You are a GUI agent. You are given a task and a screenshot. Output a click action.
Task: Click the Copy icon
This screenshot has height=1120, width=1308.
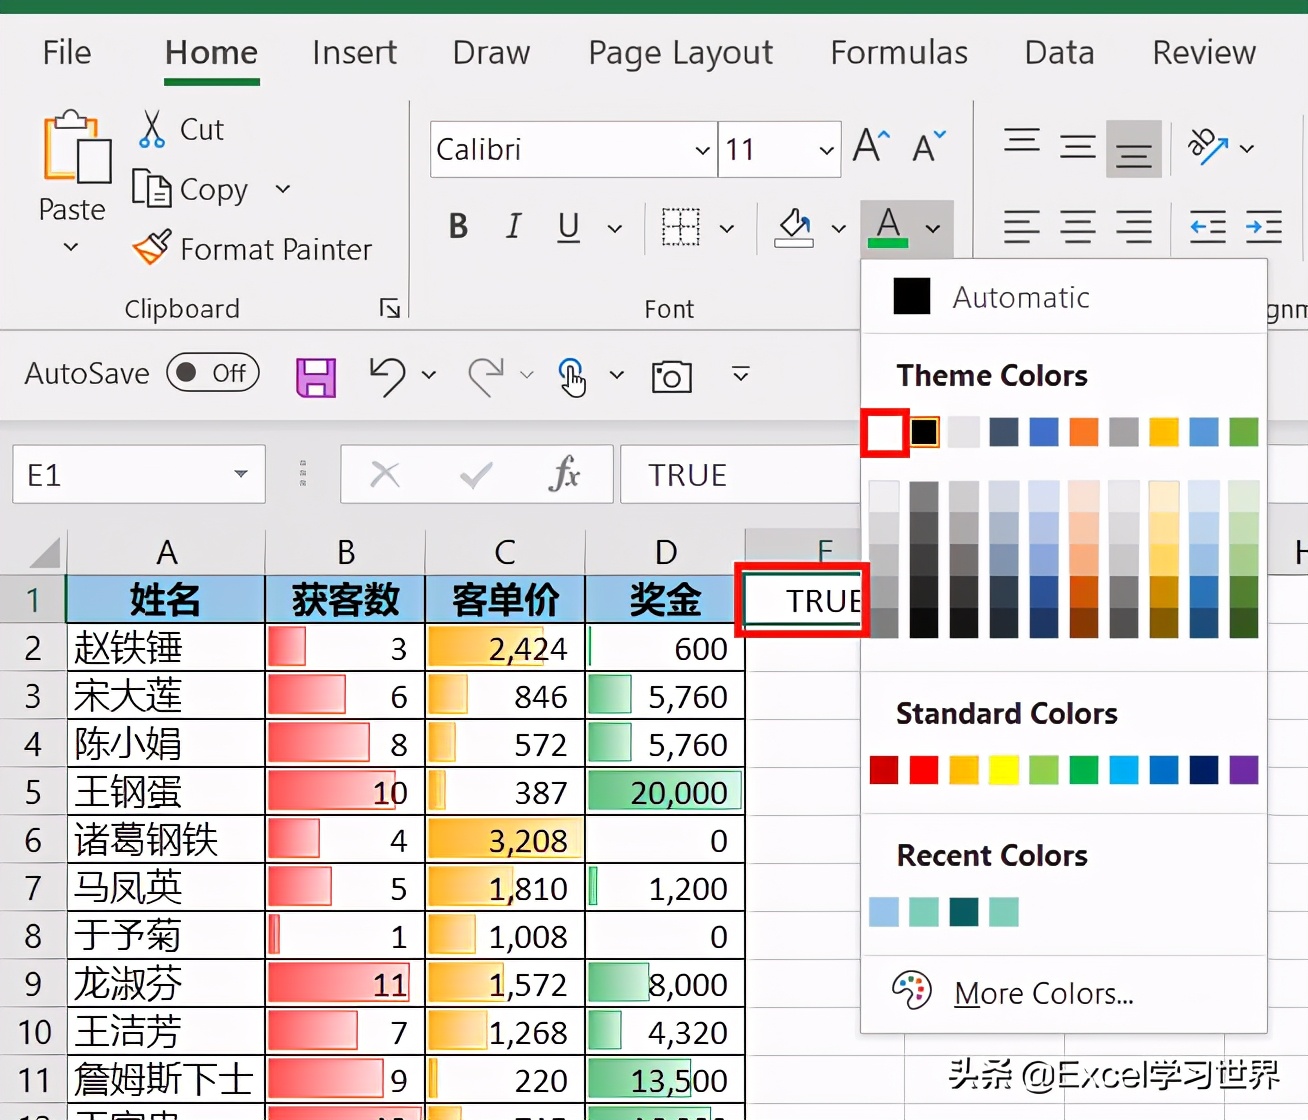click(152, 188)
